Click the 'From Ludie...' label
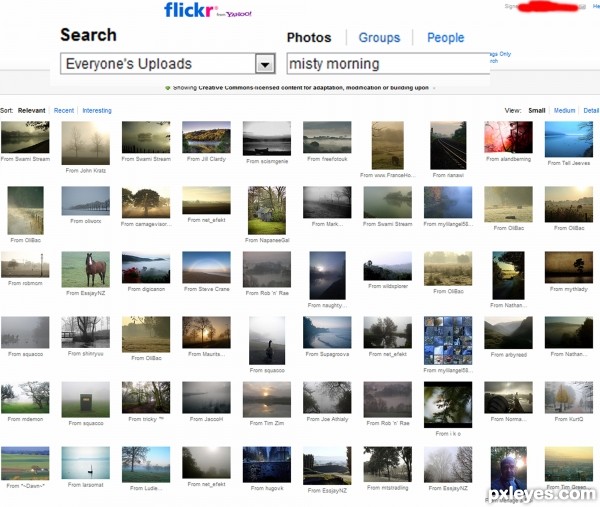600x507 pixels. click(x=146, y=488)
